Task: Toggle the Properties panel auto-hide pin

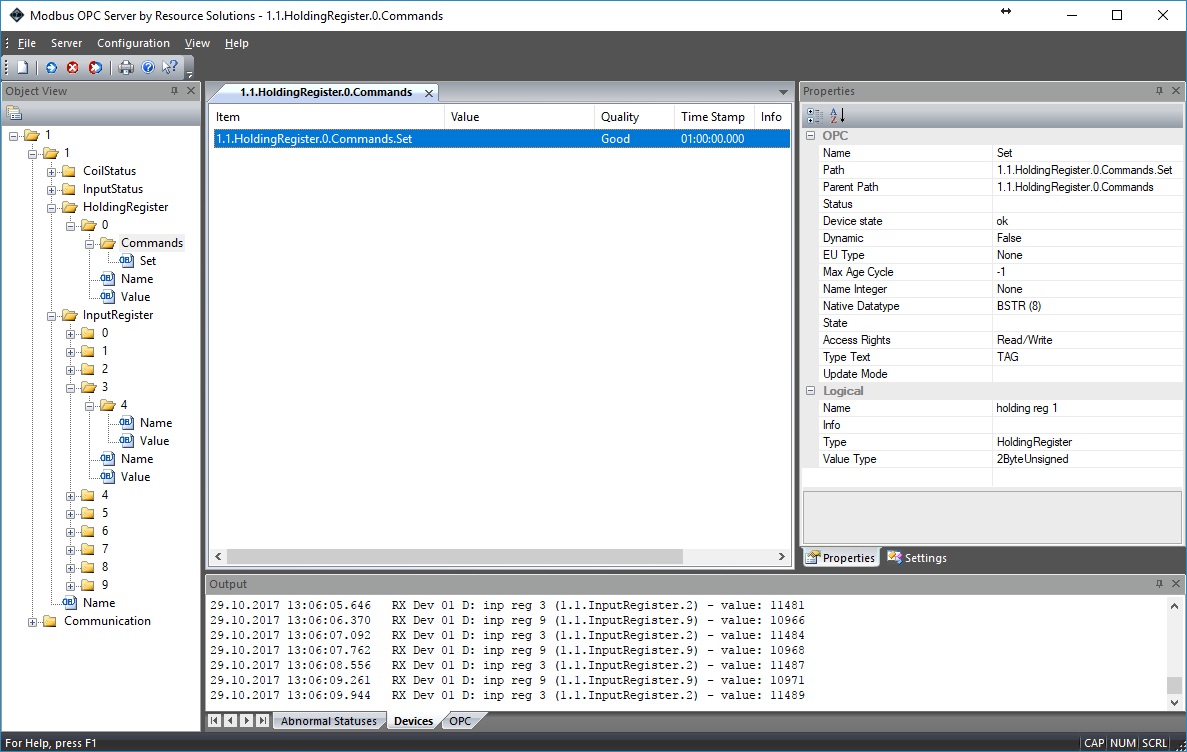Action: click(1158, 91)
